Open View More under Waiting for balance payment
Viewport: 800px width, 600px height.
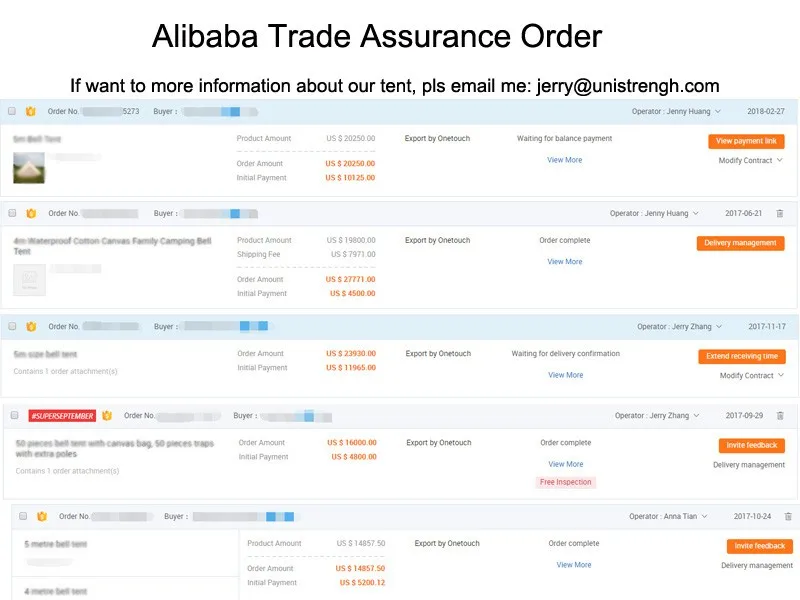click(565, 160)
